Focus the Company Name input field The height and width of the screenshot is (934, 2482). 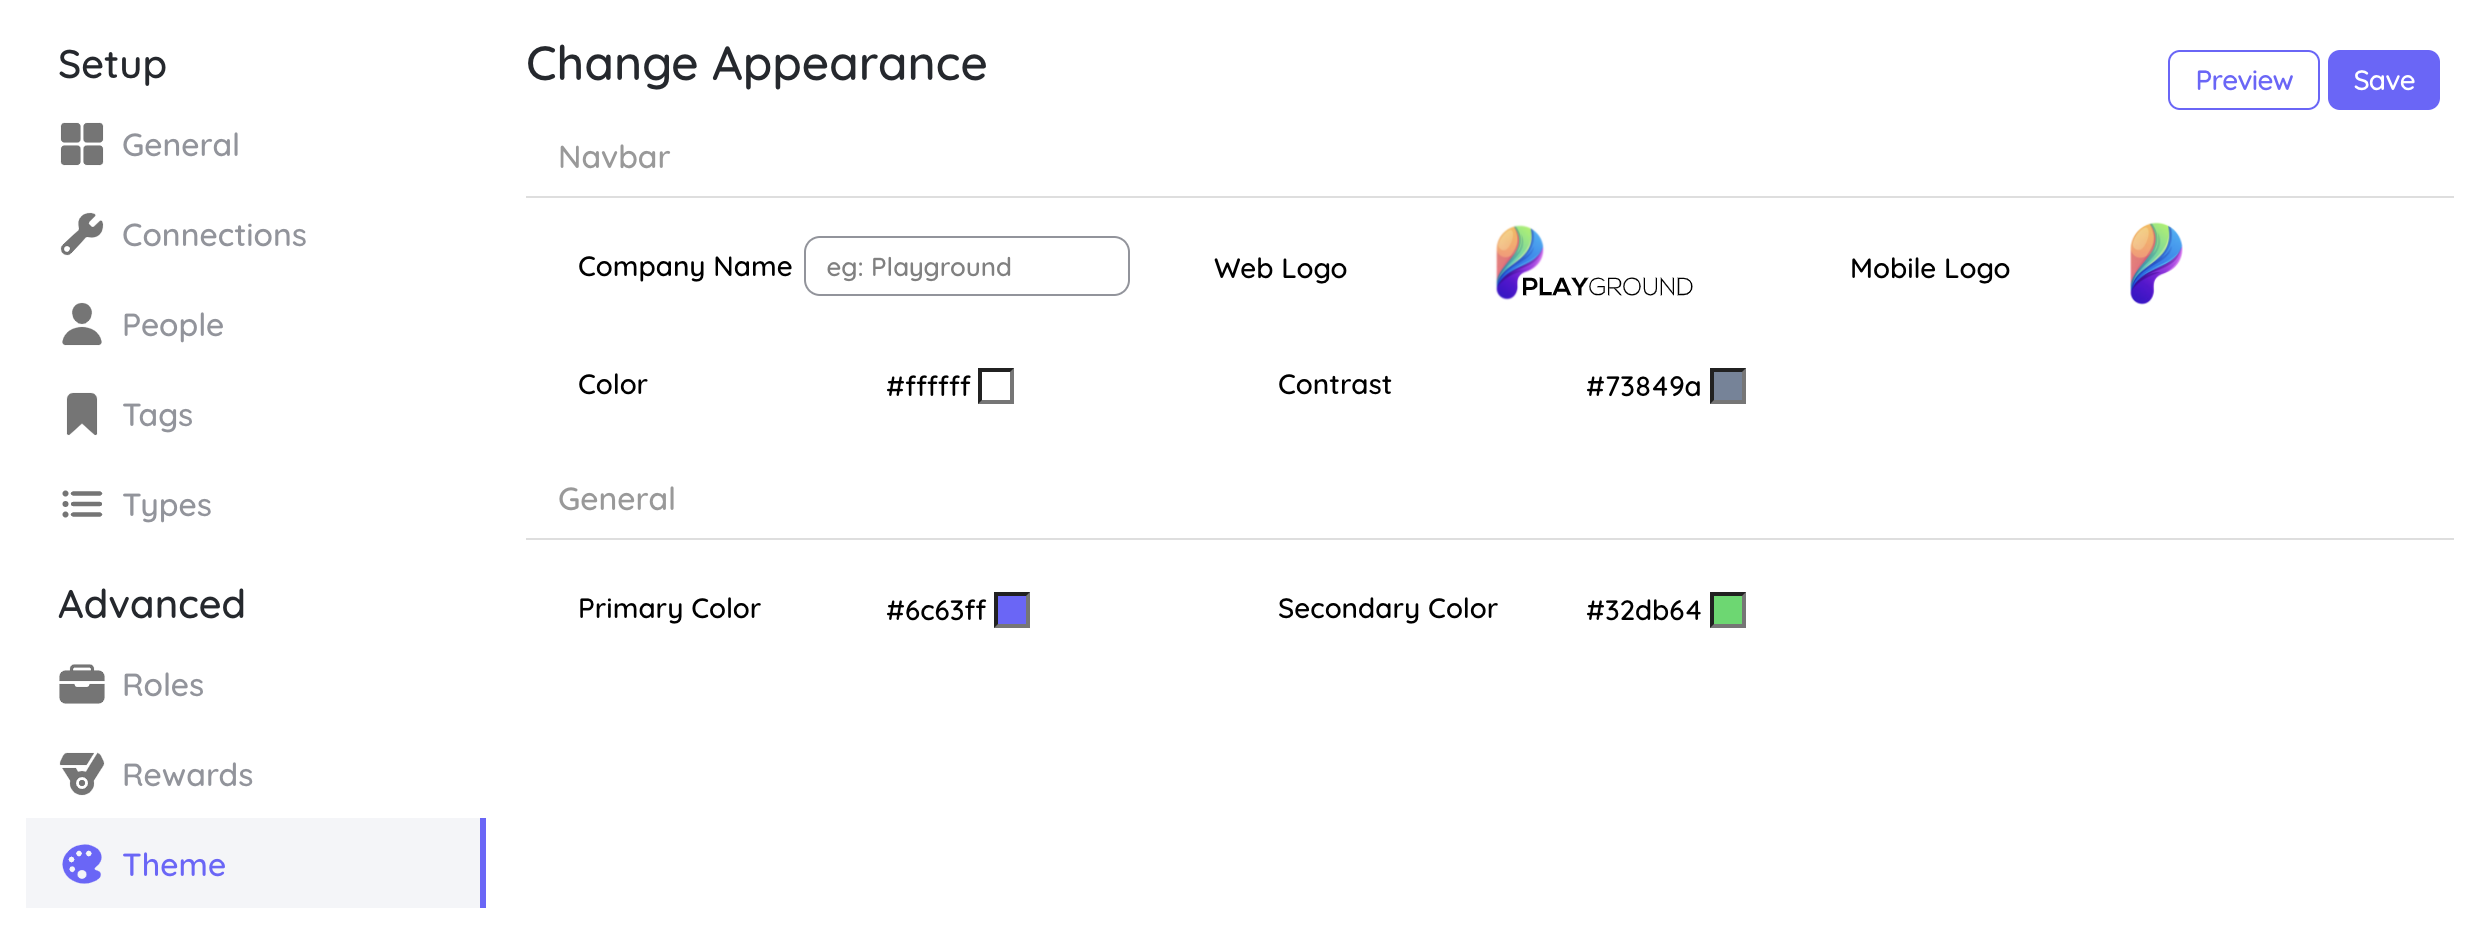click(966, 266)
